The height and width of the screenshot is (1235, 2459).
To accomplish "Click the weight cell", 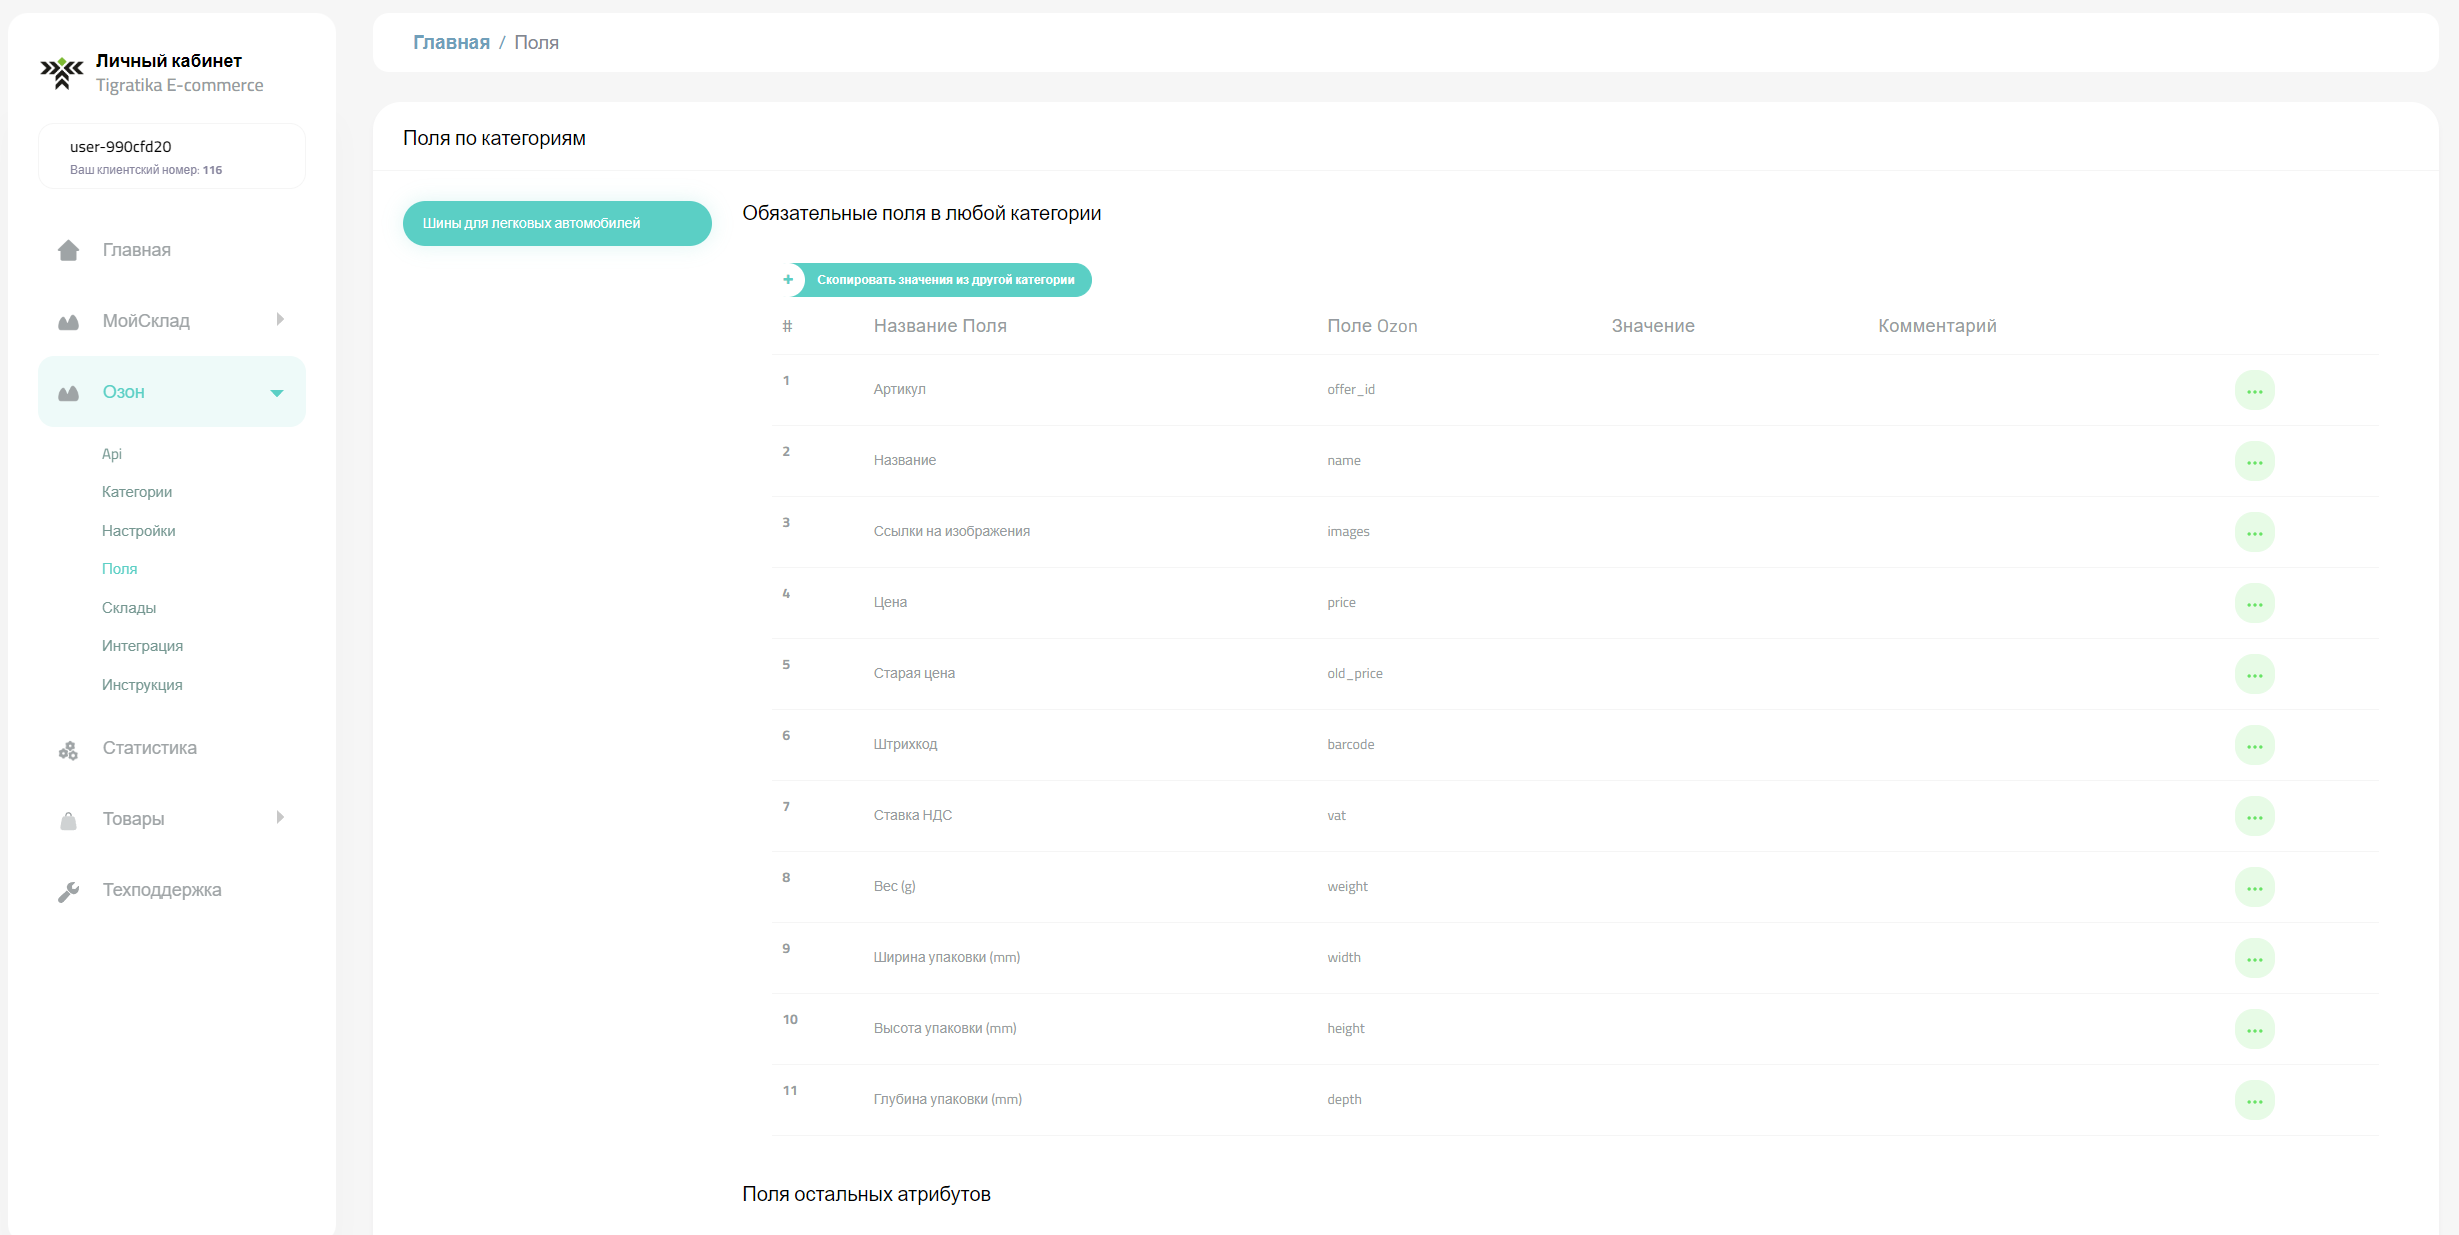I will point(1347,887).
